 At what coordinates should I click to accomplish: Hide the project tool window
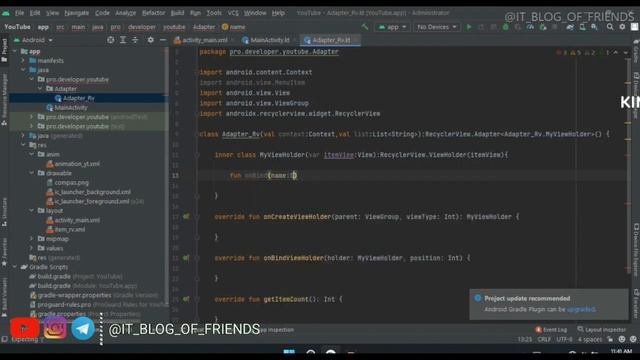163,40
